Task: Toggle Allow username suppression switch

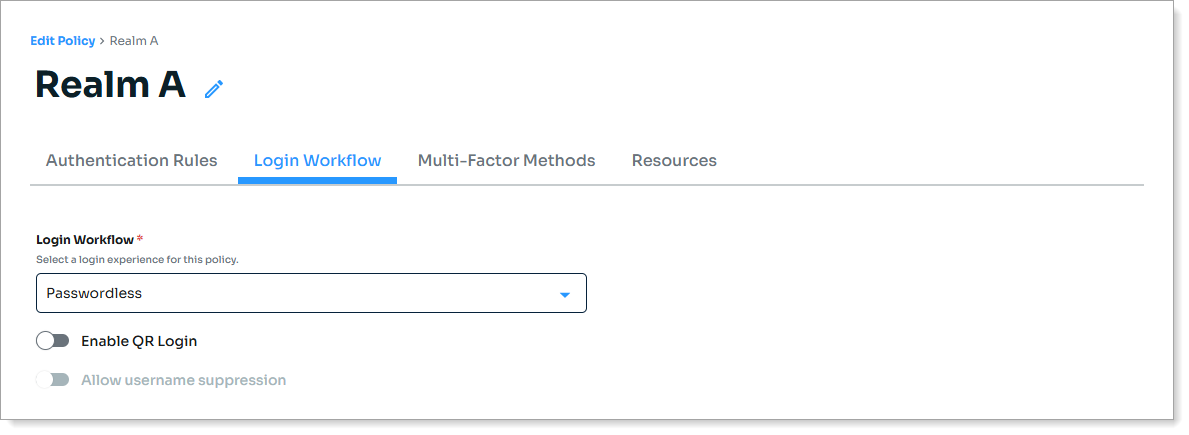Action: [x=53, y=380]
